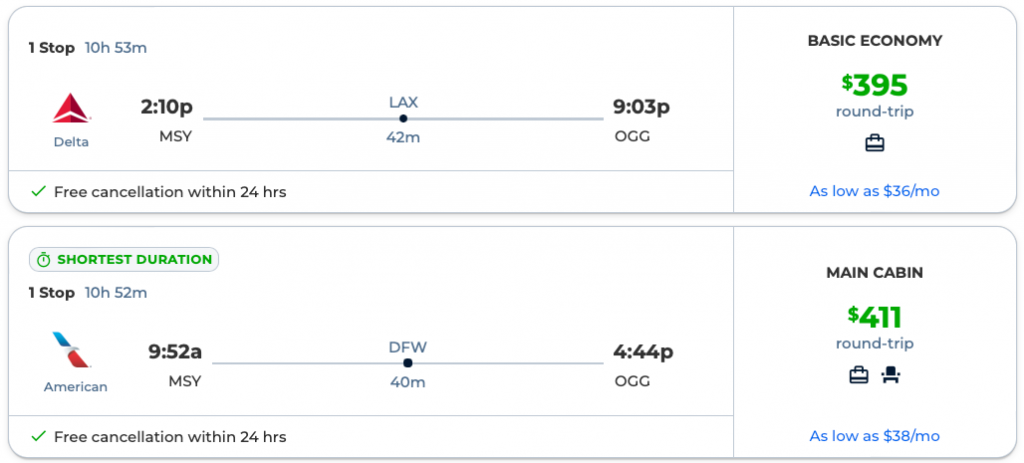Click the Delta 2:10p departure time
The height and width of the screenshot is (463, 1024).
pos(166,107)
